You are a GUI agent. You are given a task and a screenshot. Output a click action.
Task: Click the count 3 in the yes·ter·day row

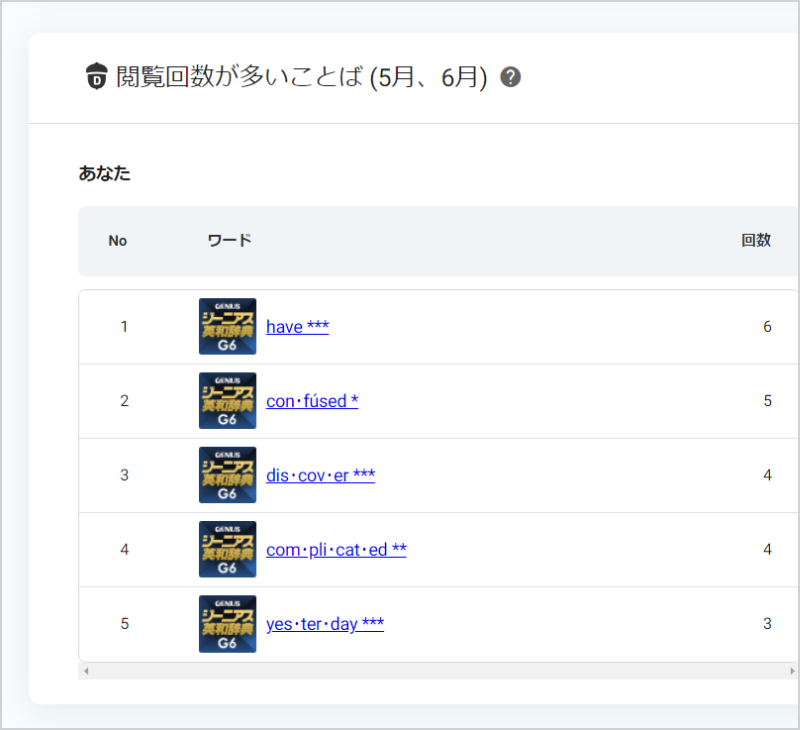tap(767, 624)
